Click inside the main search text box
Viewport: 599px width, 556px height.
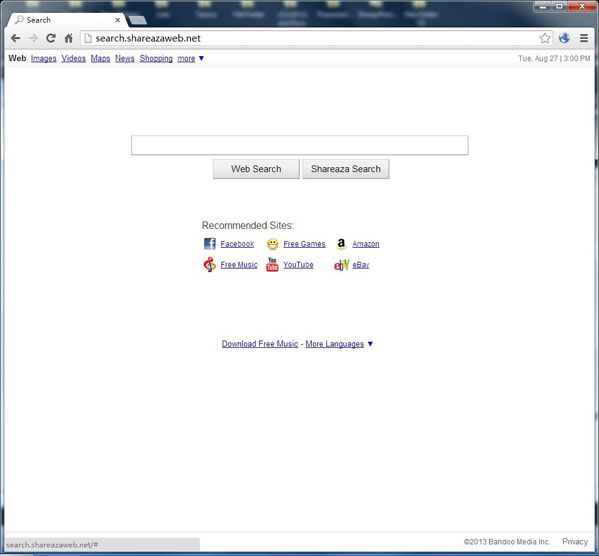point(300,145)
